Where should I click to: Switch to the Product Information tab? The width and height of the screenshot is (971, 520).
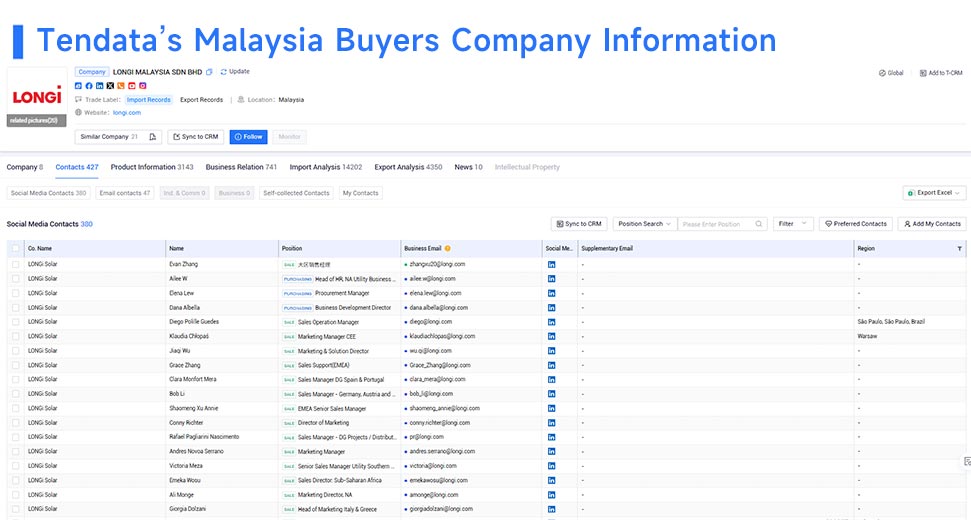(152, 167)
